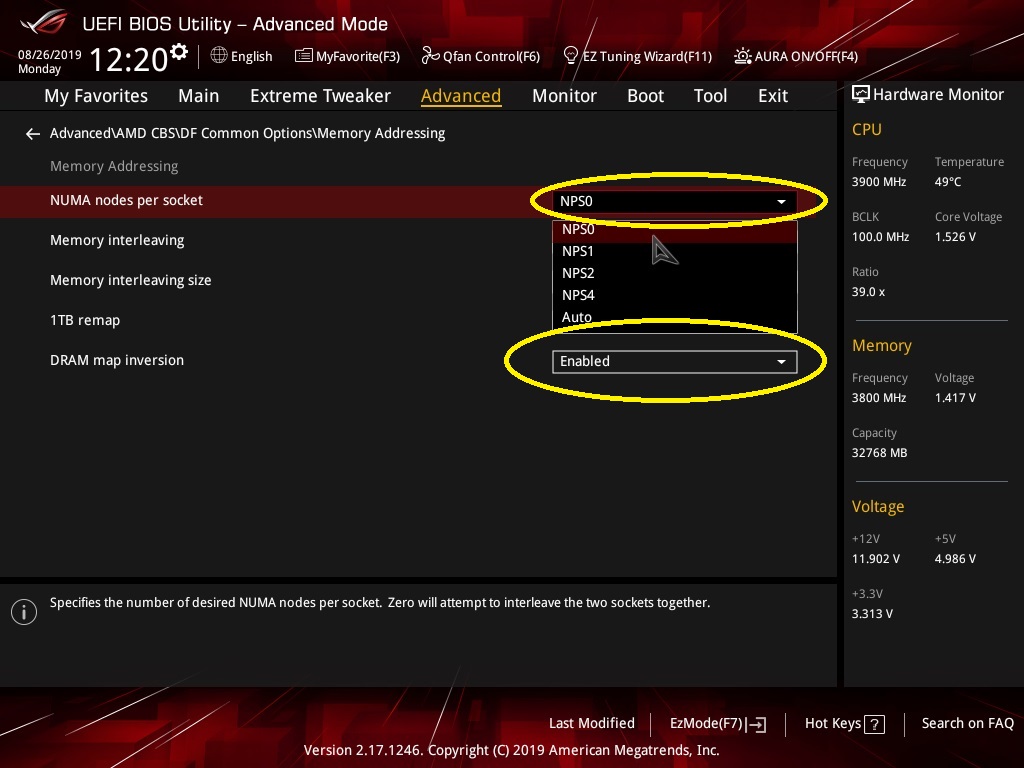
Task: Choose NPS4 option
Action: tap(675, 295)
